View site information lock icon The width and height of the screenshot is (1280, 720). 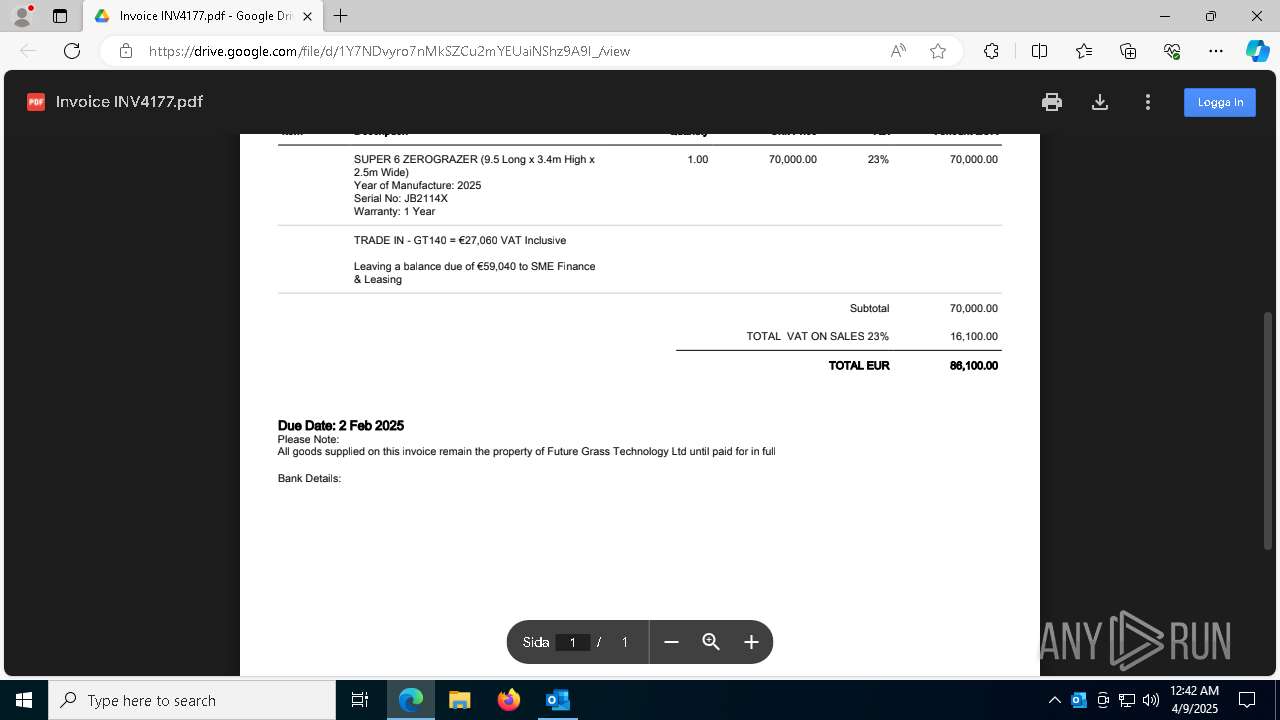pos(126,51)
